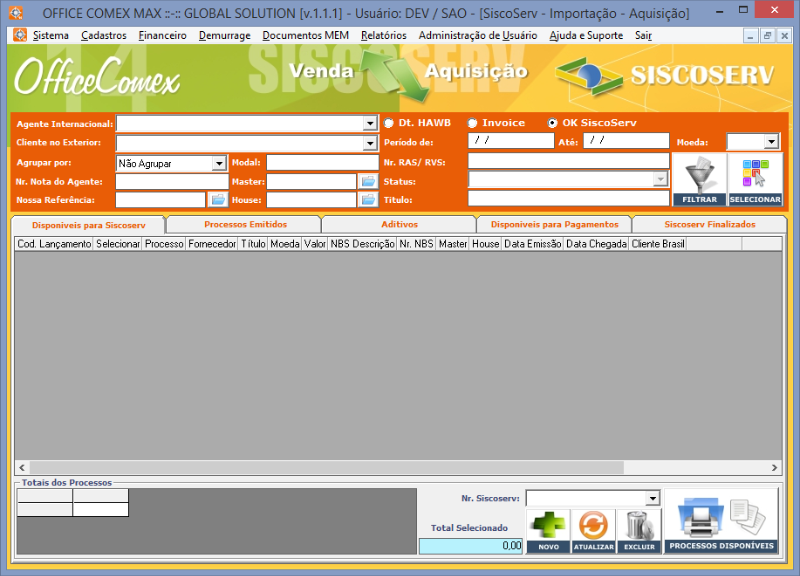Click the Selecionar colored squares icon

[755, 179]
